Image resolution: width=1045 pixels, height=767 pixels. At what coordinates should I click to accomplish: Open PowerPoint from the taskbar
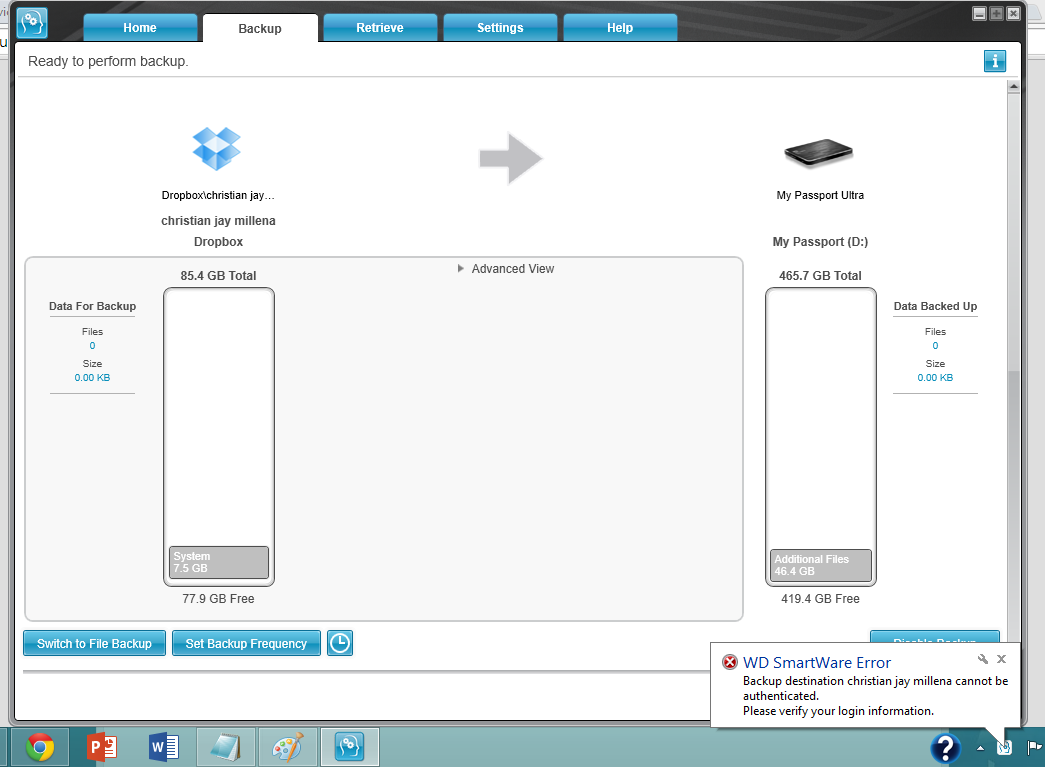pyautogui.click(x=102, y=747)
